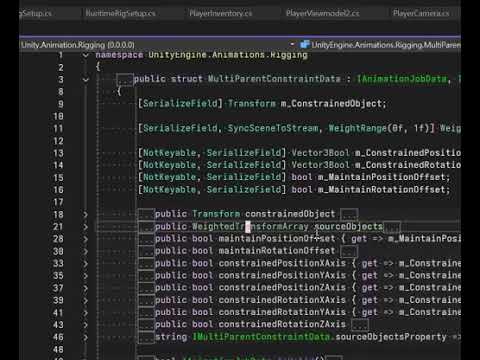This screenshot has height=360, width=480.
Task: Expand the collapsed attribute box before public struct
Action: (x=125, y=80)
